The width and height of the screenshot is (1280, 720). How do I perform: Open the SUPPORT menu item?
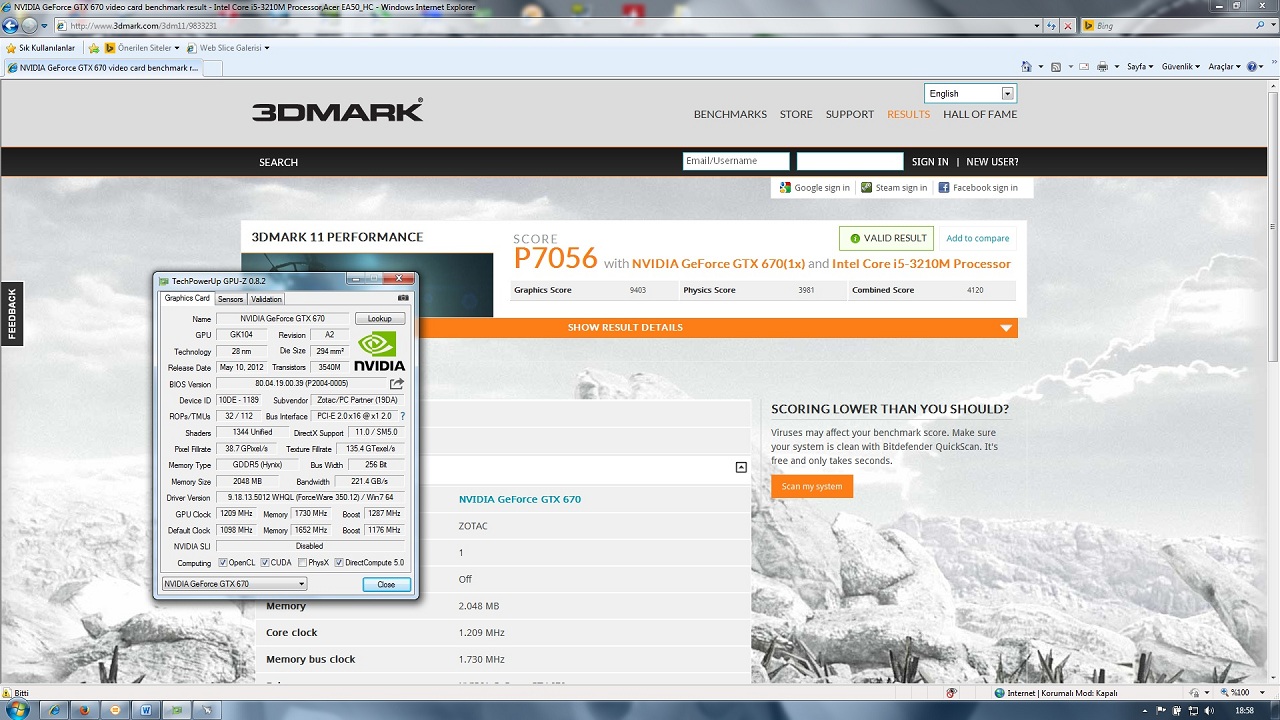[x=850, y=114]
